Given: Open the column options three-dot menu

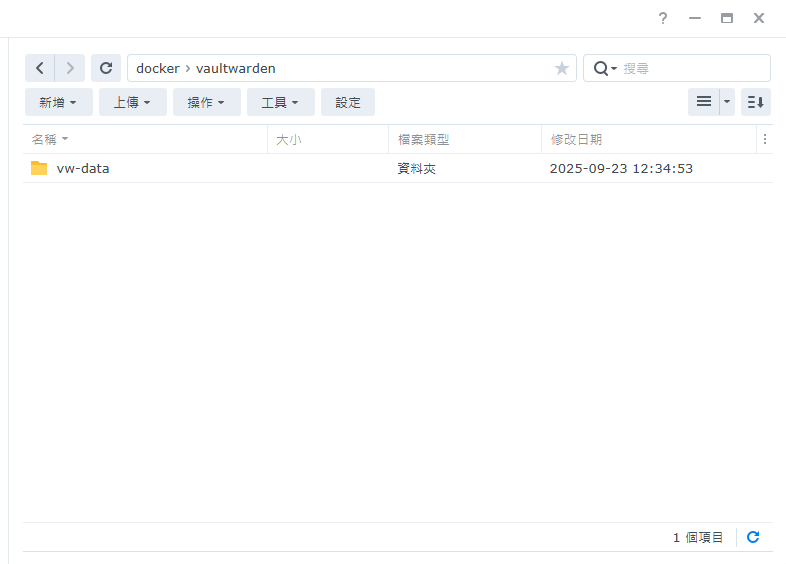Looking at the screenshot, I should [765, 139].
